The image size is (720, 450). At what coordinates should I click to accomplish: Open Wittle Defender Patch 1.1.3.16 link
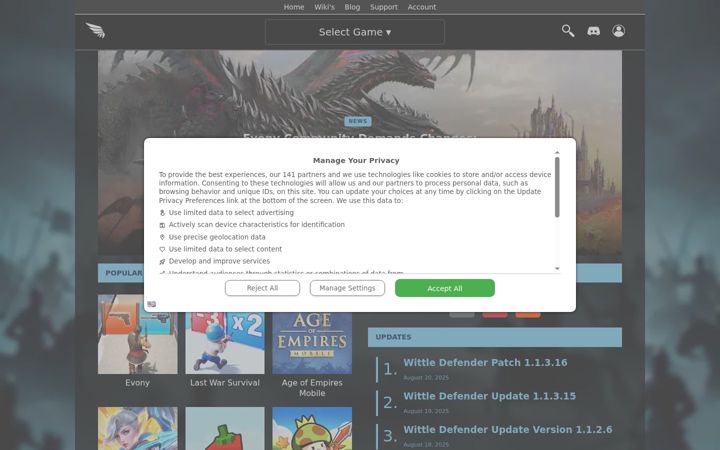pos(485,362)
